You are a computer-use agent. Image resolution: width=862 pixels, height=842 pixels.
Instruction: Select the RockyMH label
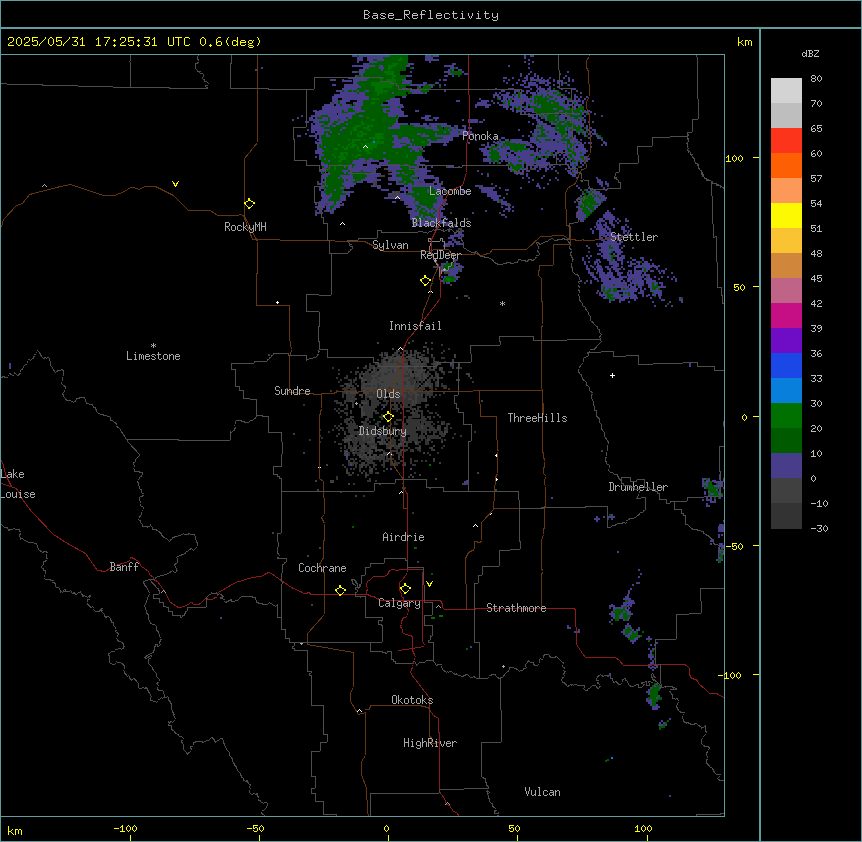[x=245, y=227]
